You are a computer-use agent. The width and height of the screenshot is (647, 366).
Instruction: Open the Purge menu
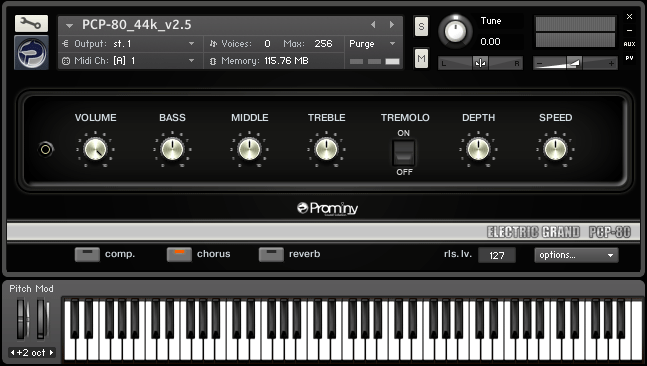tap(373, 44)
